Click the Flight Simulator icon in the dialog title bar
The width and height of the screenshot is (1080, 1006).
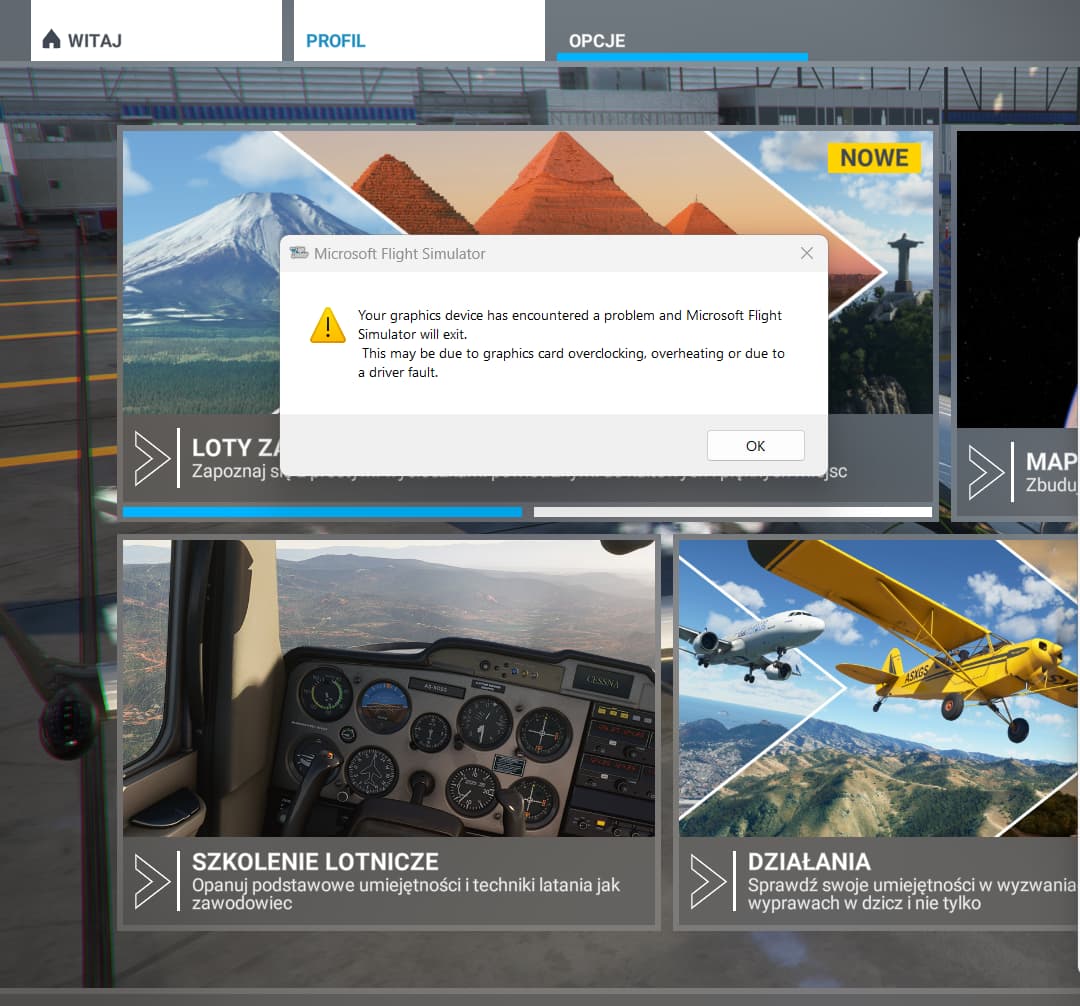point(301,253)
